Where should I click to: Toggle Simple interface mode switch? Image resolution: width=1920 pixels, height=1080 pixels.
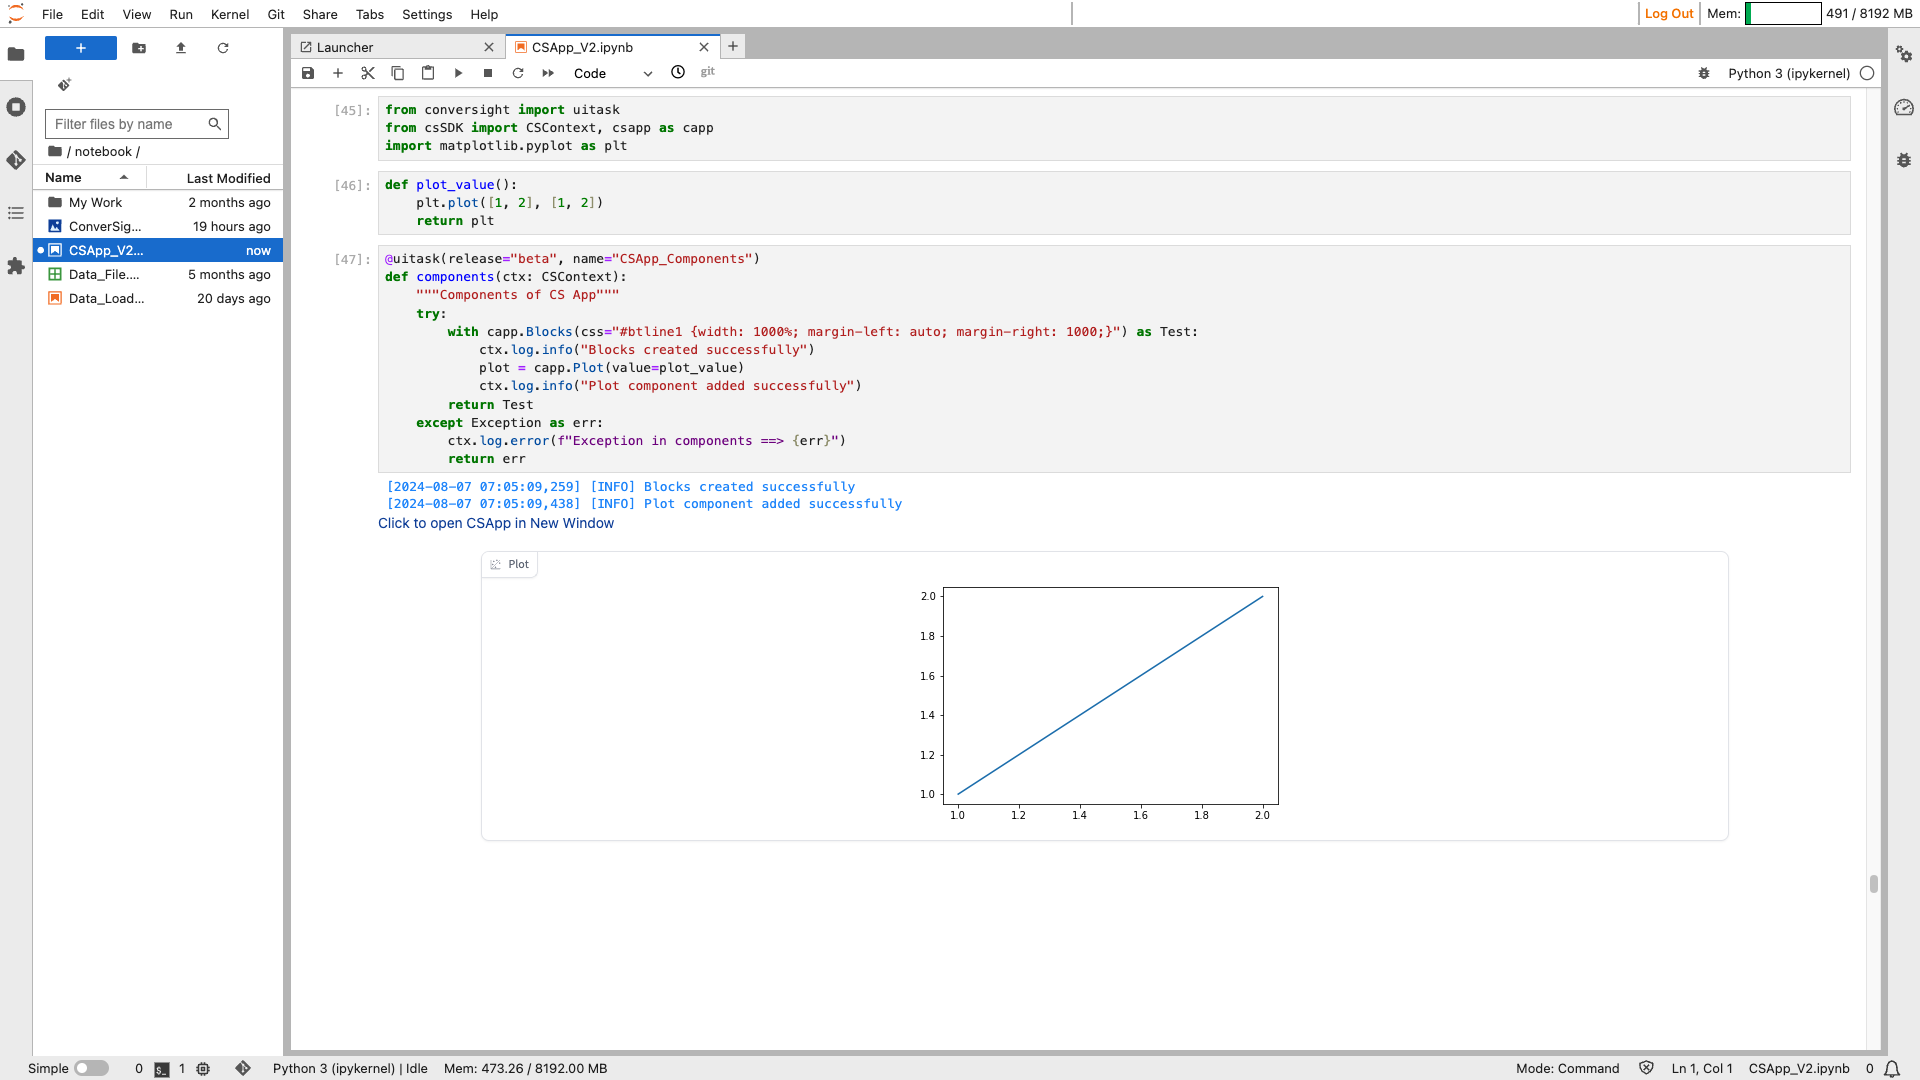[91, 1068]
